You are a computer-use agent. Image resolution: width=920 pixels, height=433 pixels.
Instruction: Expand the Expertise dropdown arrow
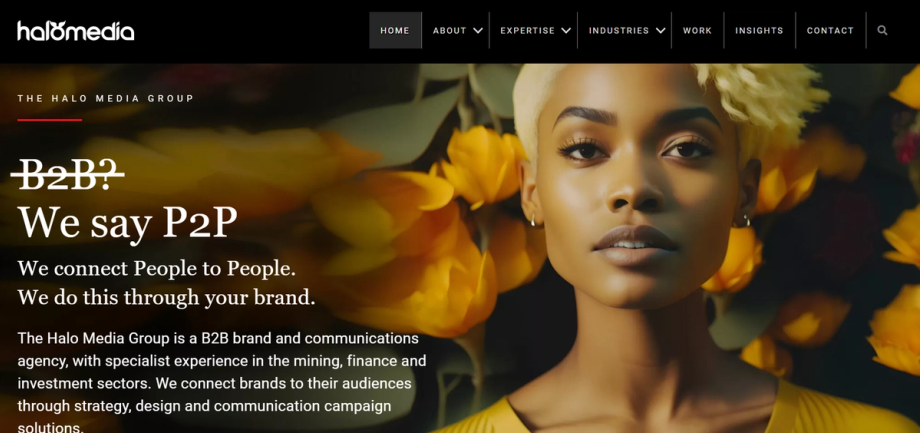pos(566,31)
